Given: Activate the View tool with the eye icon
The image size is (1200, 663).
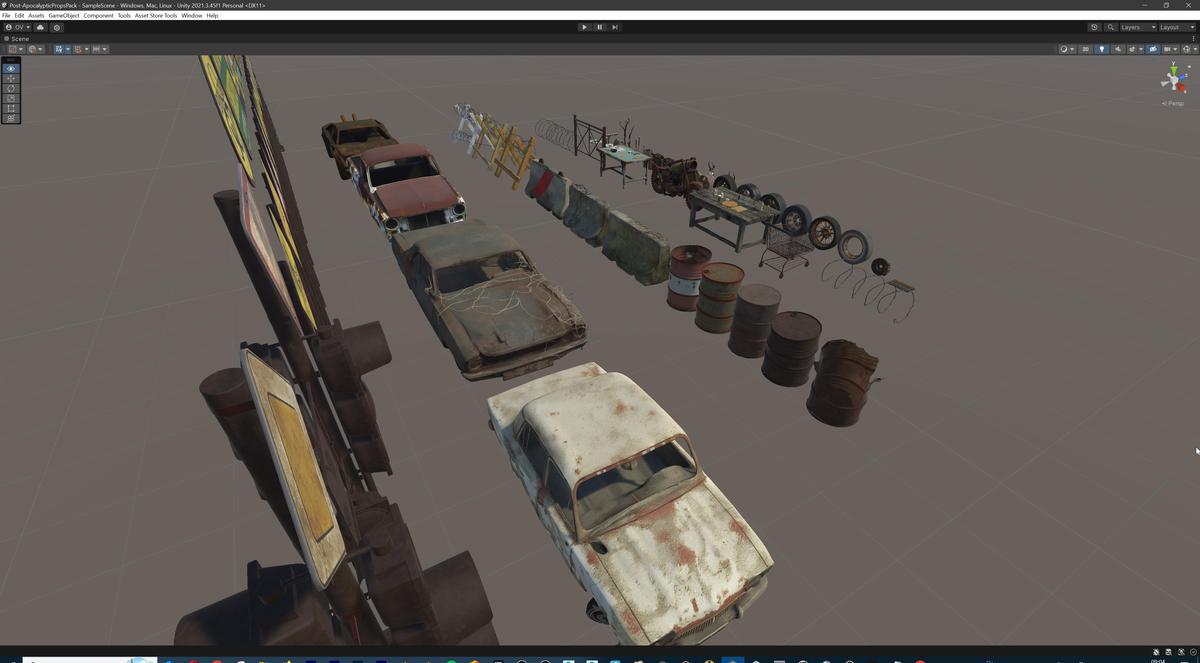Looking at the screenshot, I should [11, 68].
